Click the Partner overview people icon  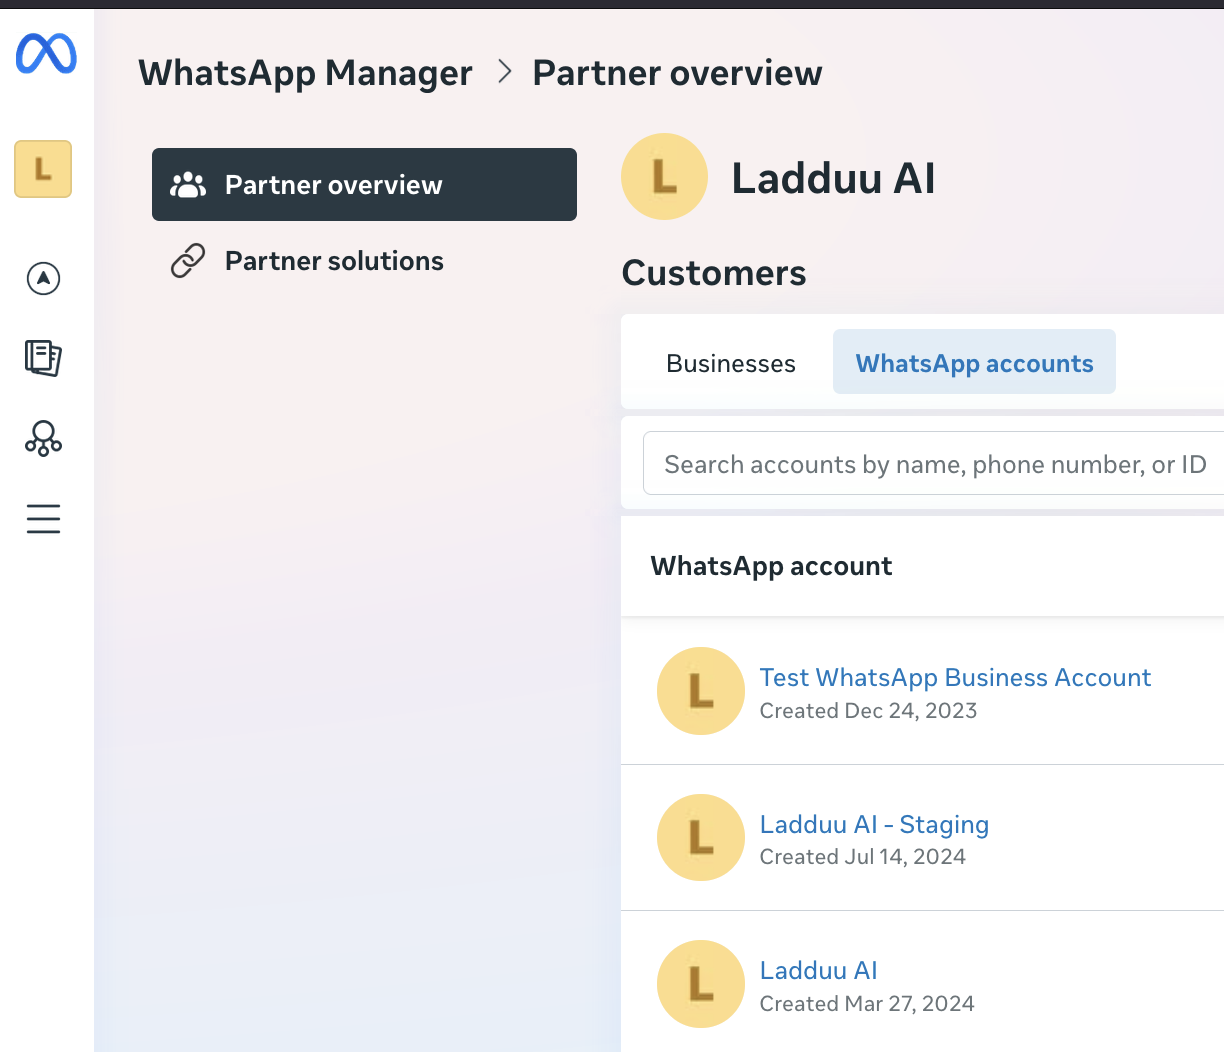[188, 185]
